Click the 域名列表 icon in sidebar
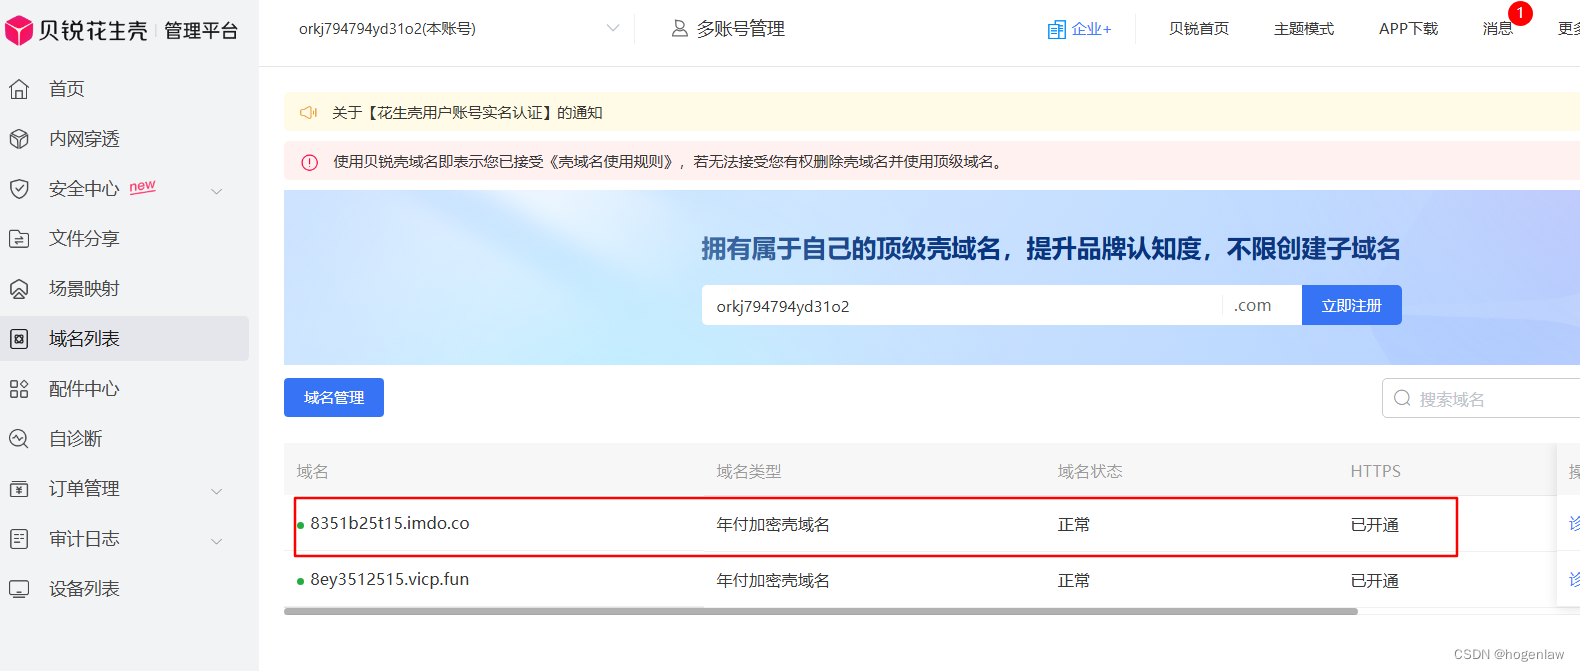Screen dimensions: 1580x671 click(19, 339)
